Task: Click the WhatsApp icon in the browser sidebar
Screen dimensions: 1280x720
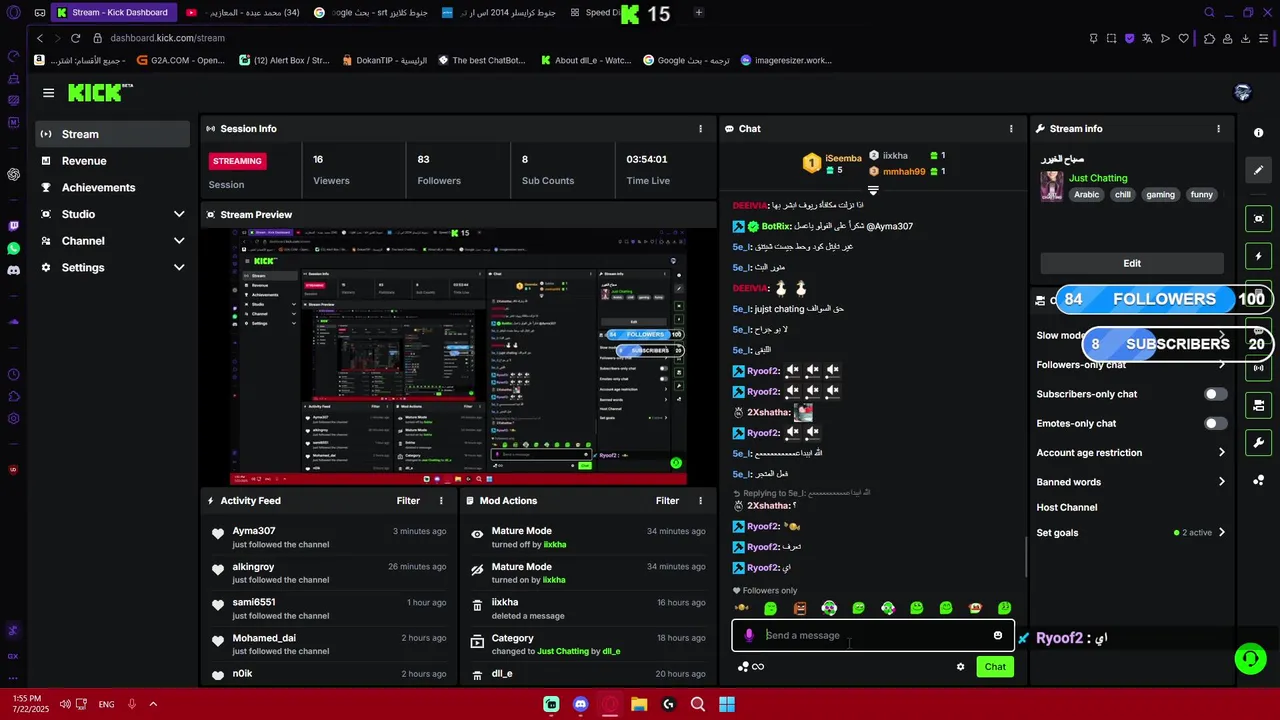Action: coord(13,248)
